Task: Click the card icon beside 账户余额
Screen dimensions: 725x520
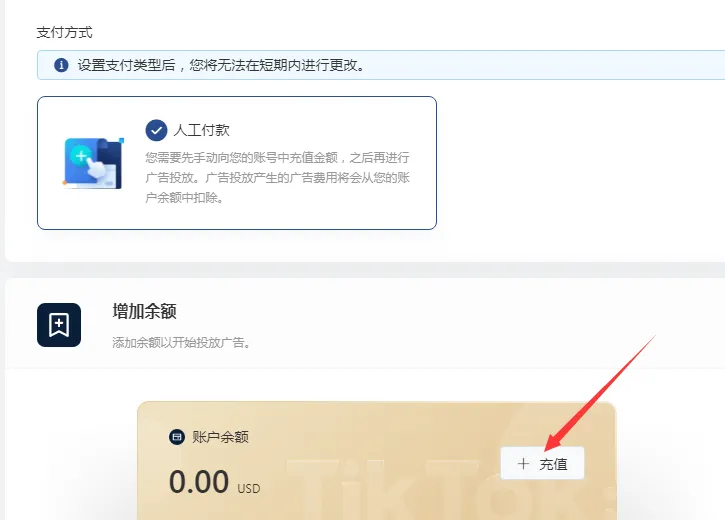Action: [177, 436]
